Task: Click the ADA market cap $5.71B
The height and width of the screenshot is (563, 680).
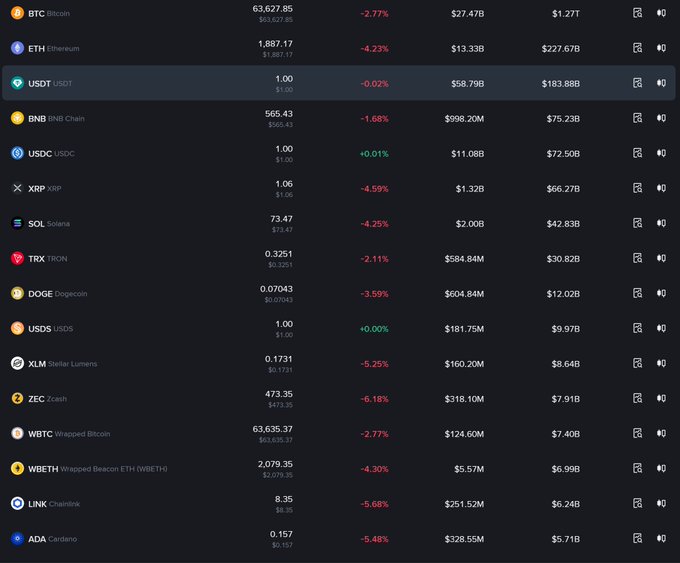Action: click(x=566, y=539)
